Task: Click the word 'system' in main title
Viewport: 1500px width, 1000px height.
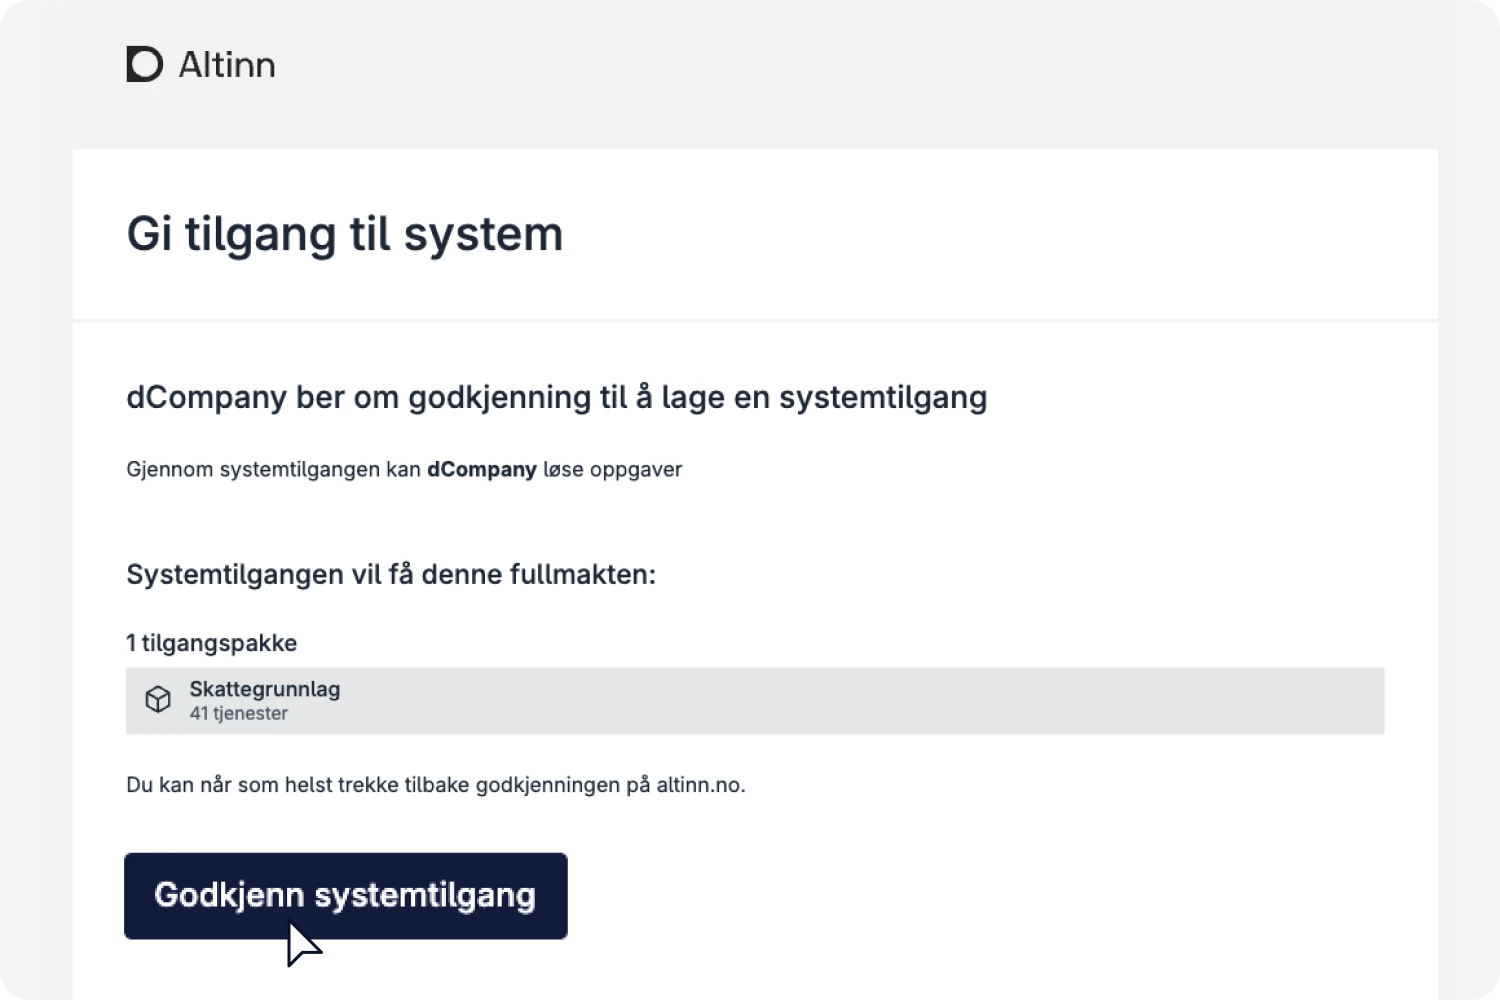Action: pos(483,235)
